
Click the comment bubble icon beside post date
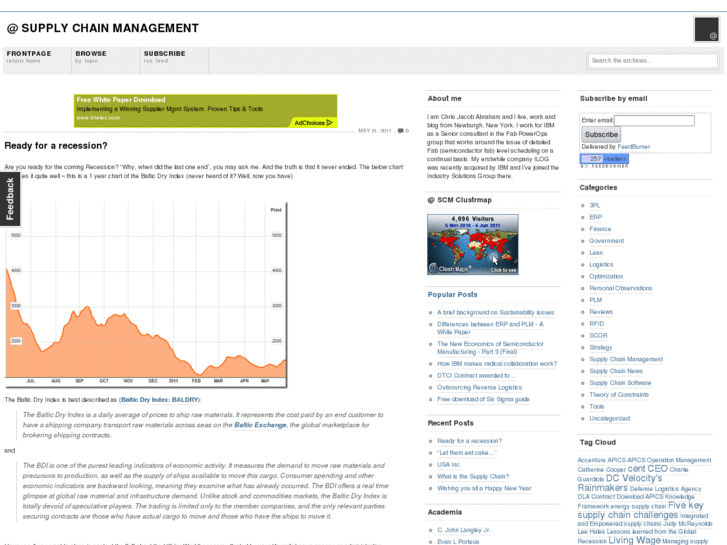402,131
